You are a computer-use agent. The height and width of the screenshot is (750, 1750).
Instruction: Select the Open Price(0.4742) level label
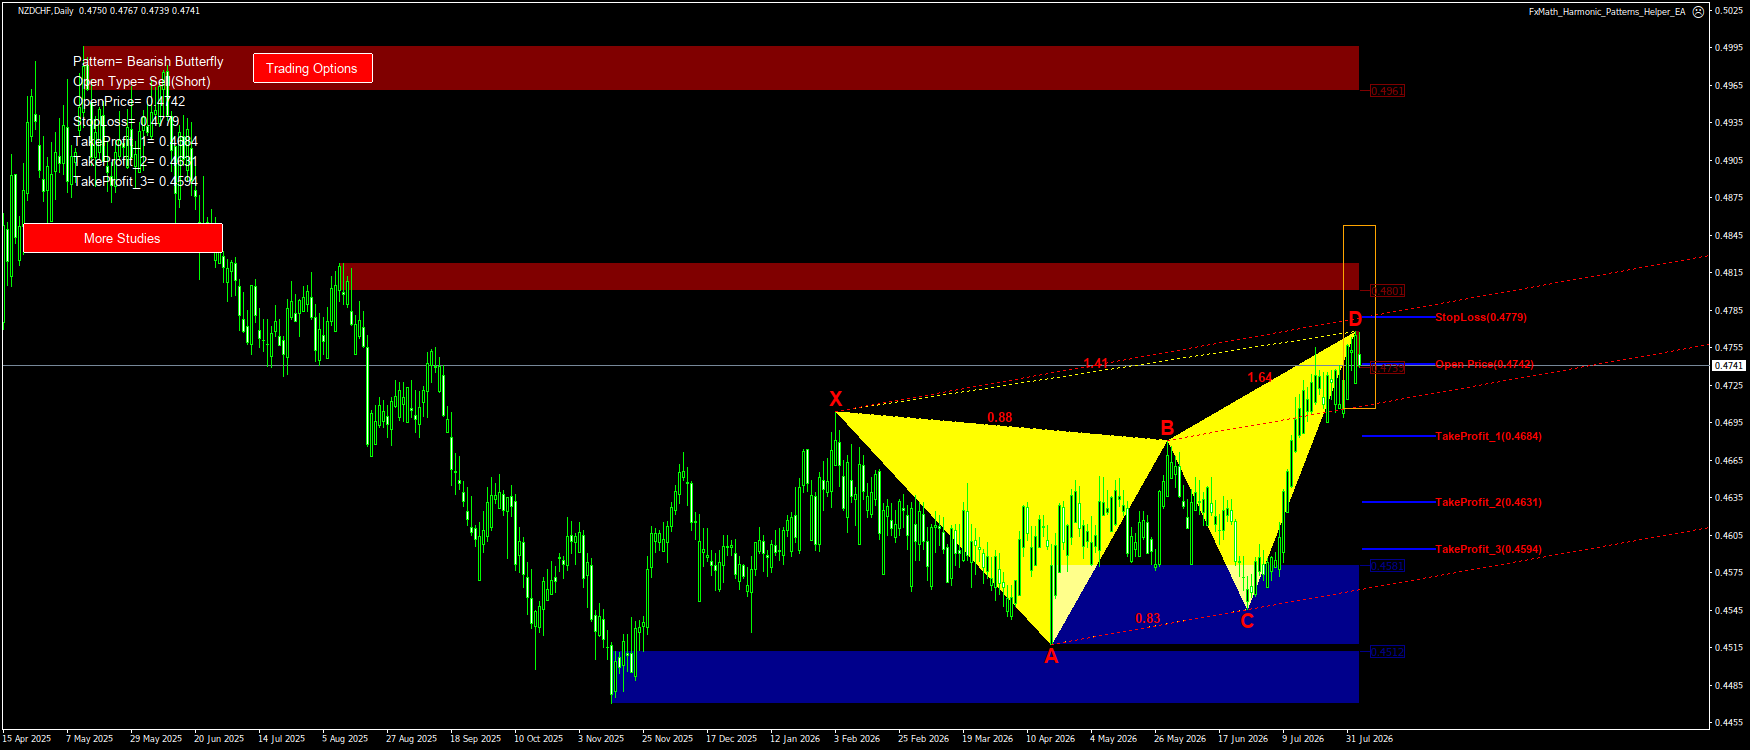click(1484, 364)
